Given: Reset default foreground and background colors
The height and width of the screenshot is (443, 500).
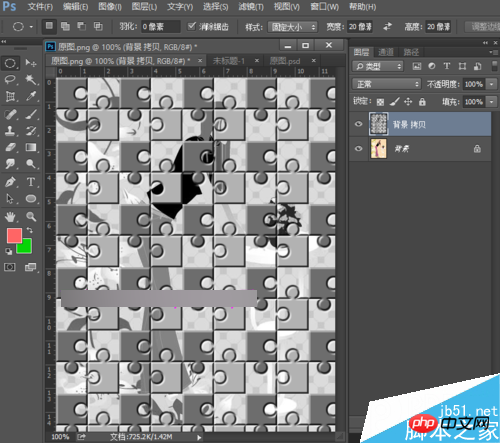Looking at the screenshot, I should click(8, 252).
